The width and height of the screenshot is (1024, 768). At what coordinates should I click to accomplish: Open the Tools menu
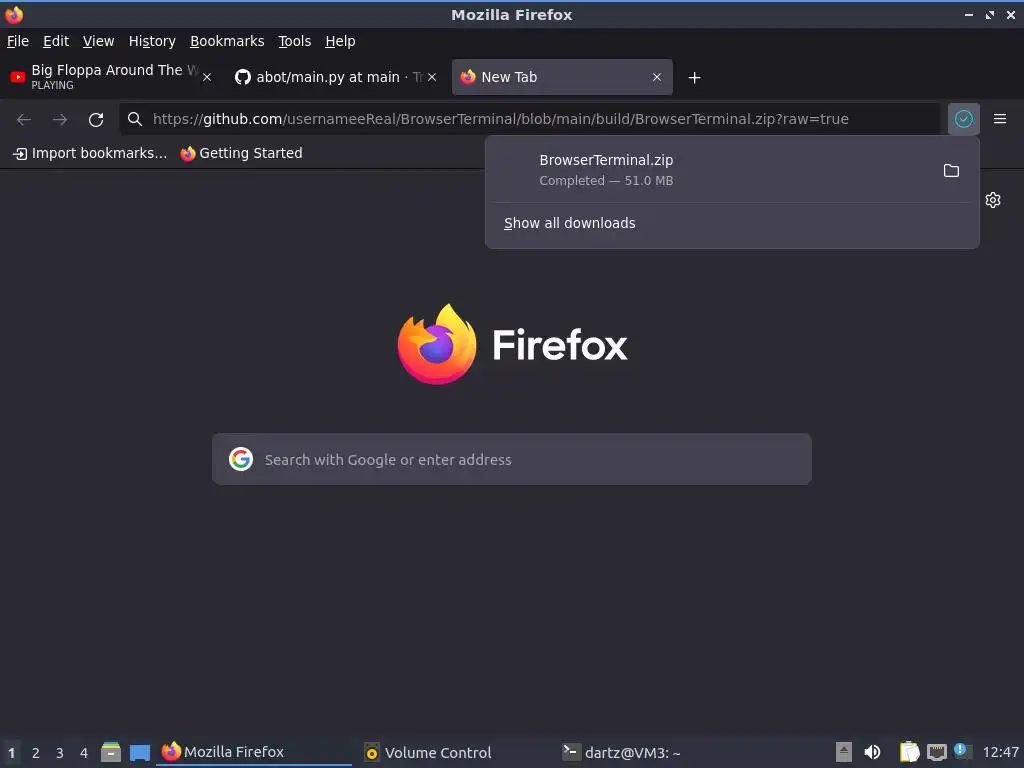tap(294, 41)
